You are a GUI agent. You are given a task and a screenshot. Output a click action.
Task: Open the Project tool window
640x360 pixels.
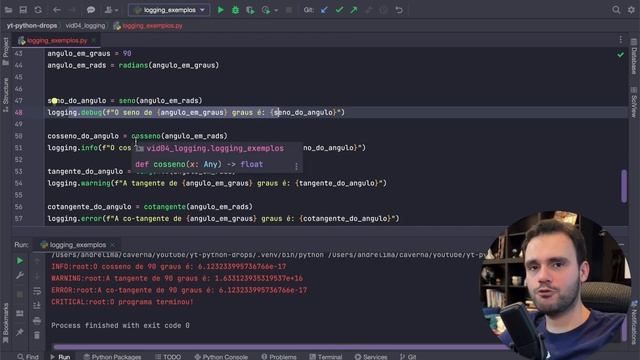click(5, 51)
